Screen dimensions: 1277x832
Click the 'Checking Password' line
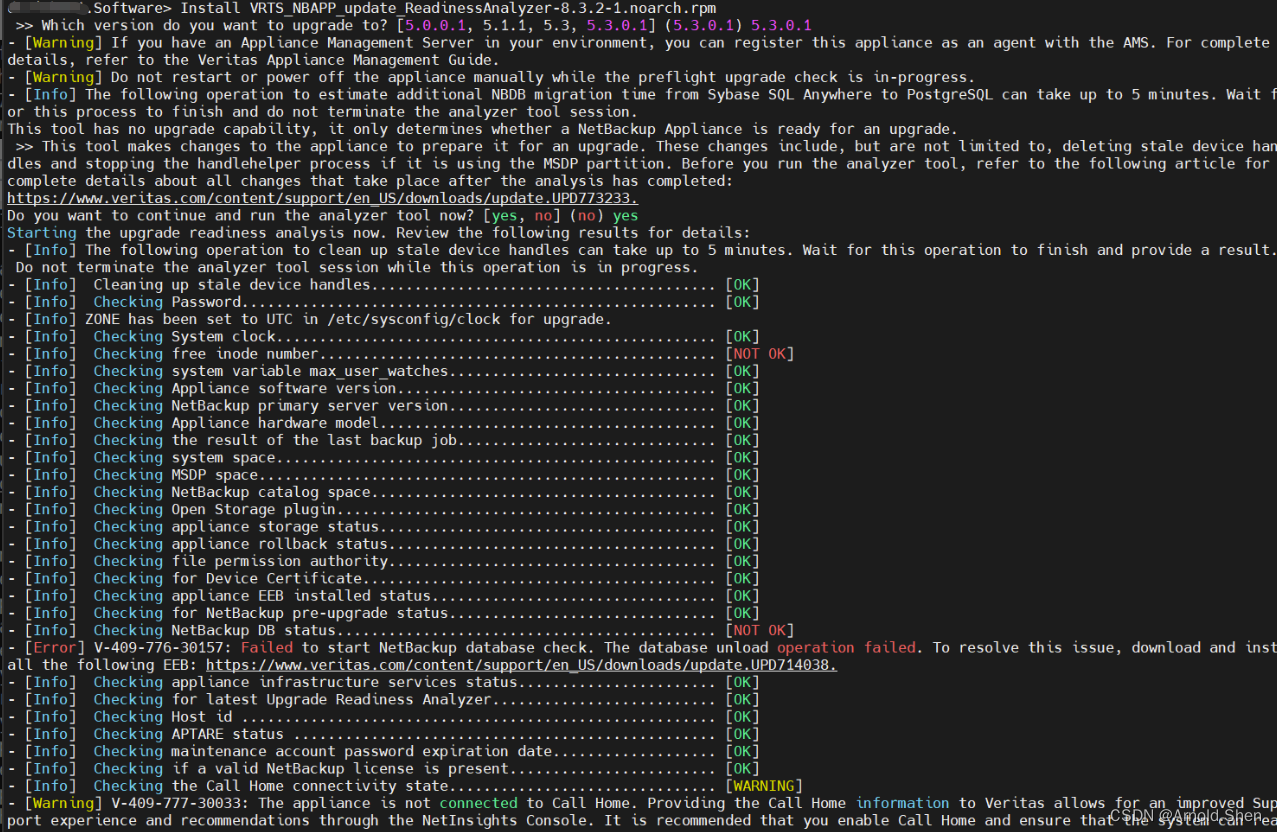(384, 302)
